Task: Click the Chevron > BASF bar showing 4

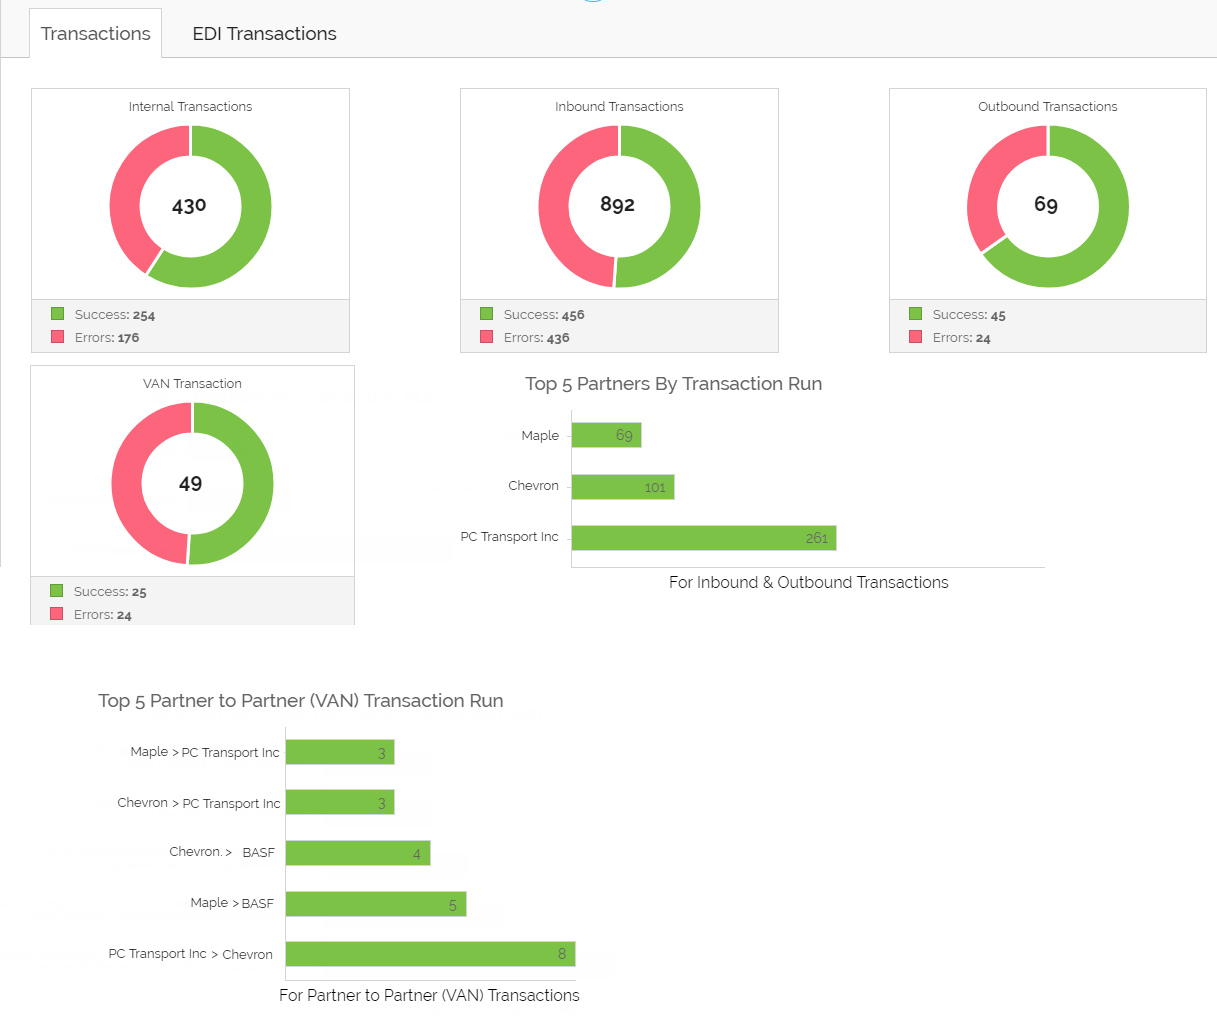Action: (x=357, y=853)
